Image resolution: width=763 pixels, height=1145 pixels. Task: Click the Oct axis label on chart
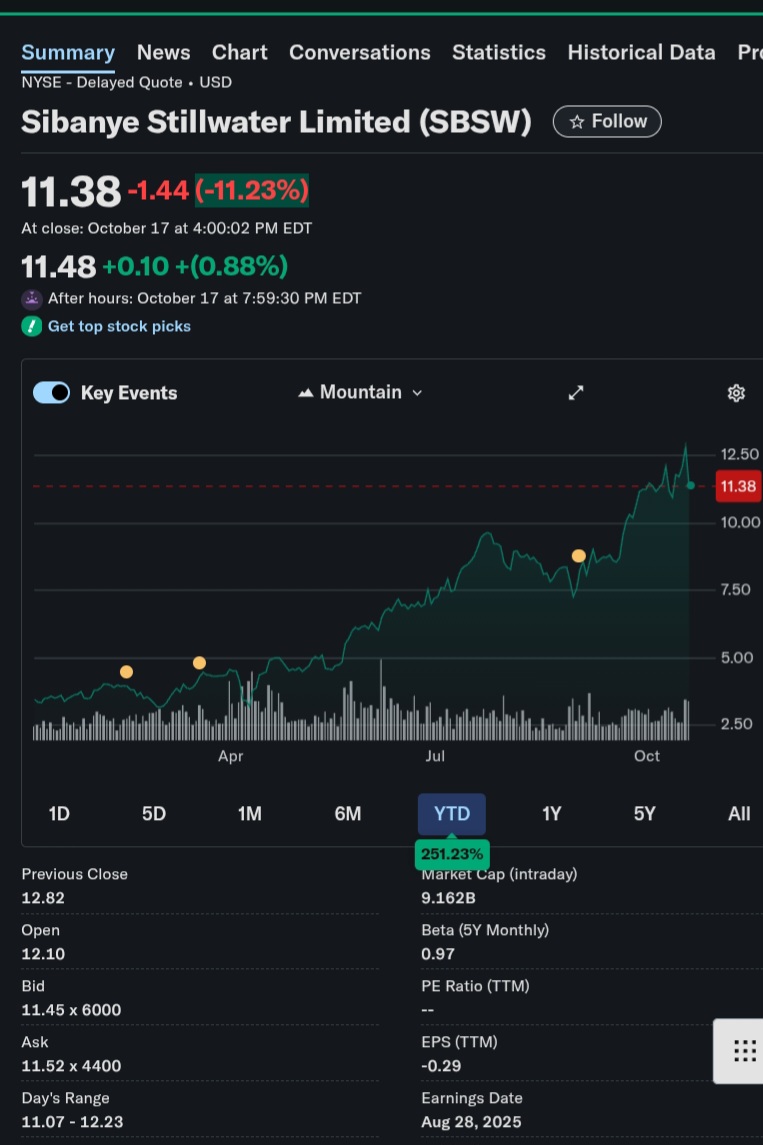646,756
